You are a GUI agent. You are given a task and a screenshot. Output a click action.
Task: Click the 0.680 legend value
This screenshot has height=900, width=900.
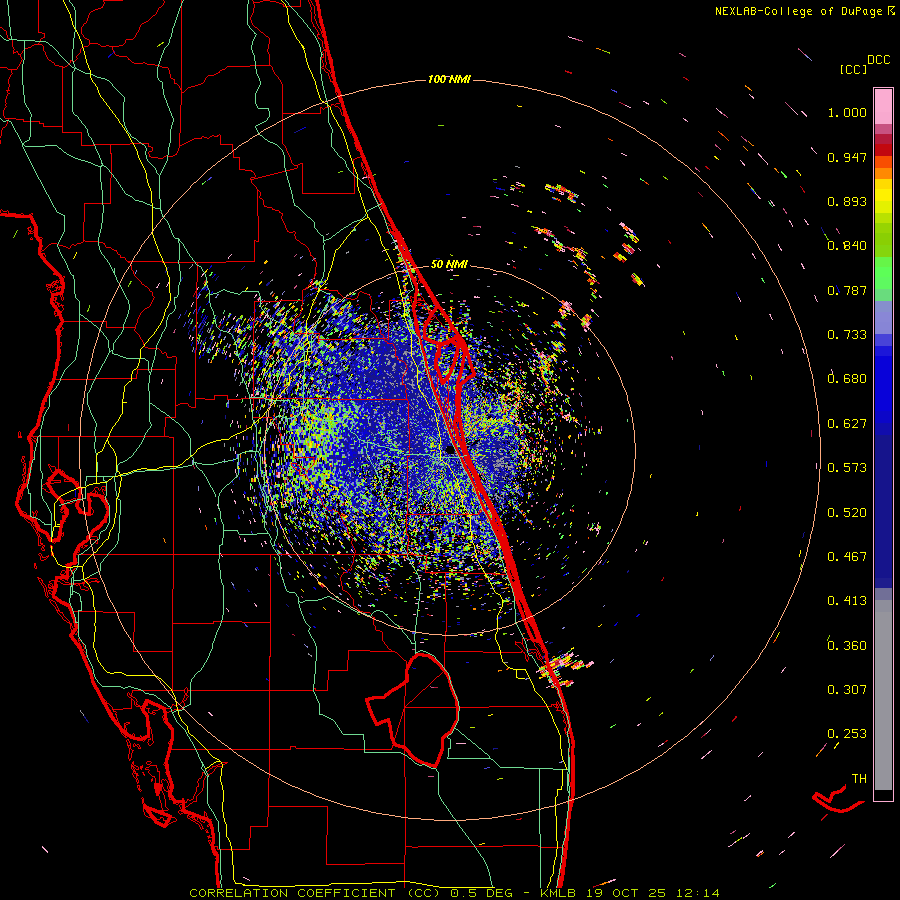tap(847, 379)
